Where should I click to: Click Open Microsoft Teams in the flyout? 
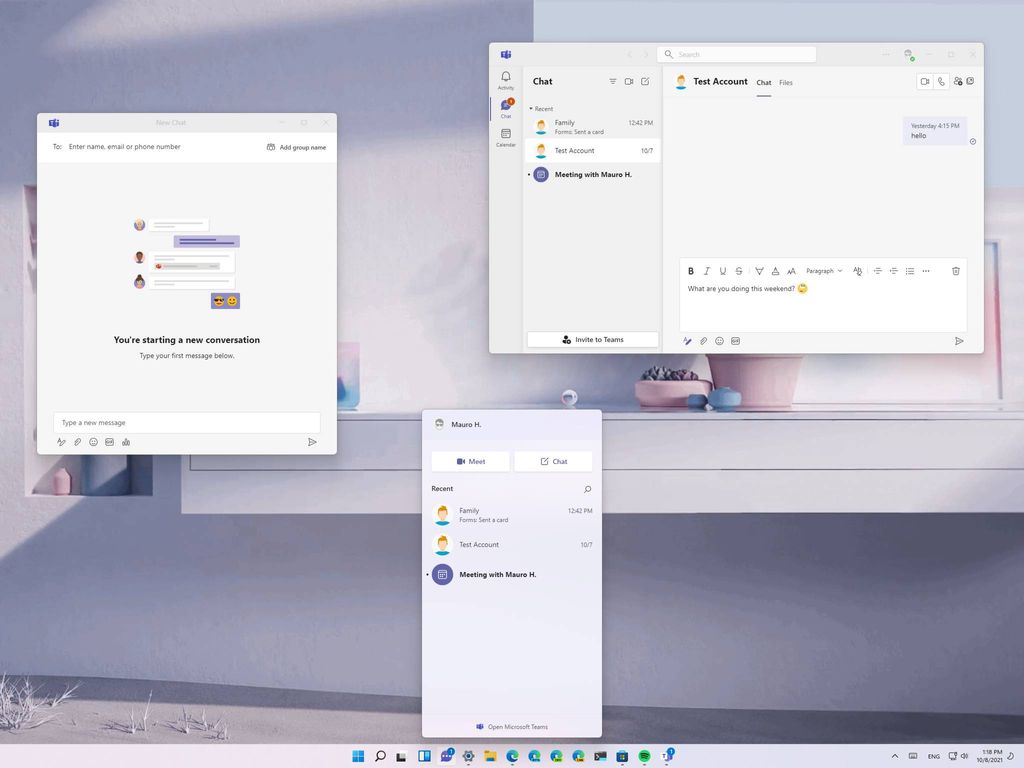[512, 727]
